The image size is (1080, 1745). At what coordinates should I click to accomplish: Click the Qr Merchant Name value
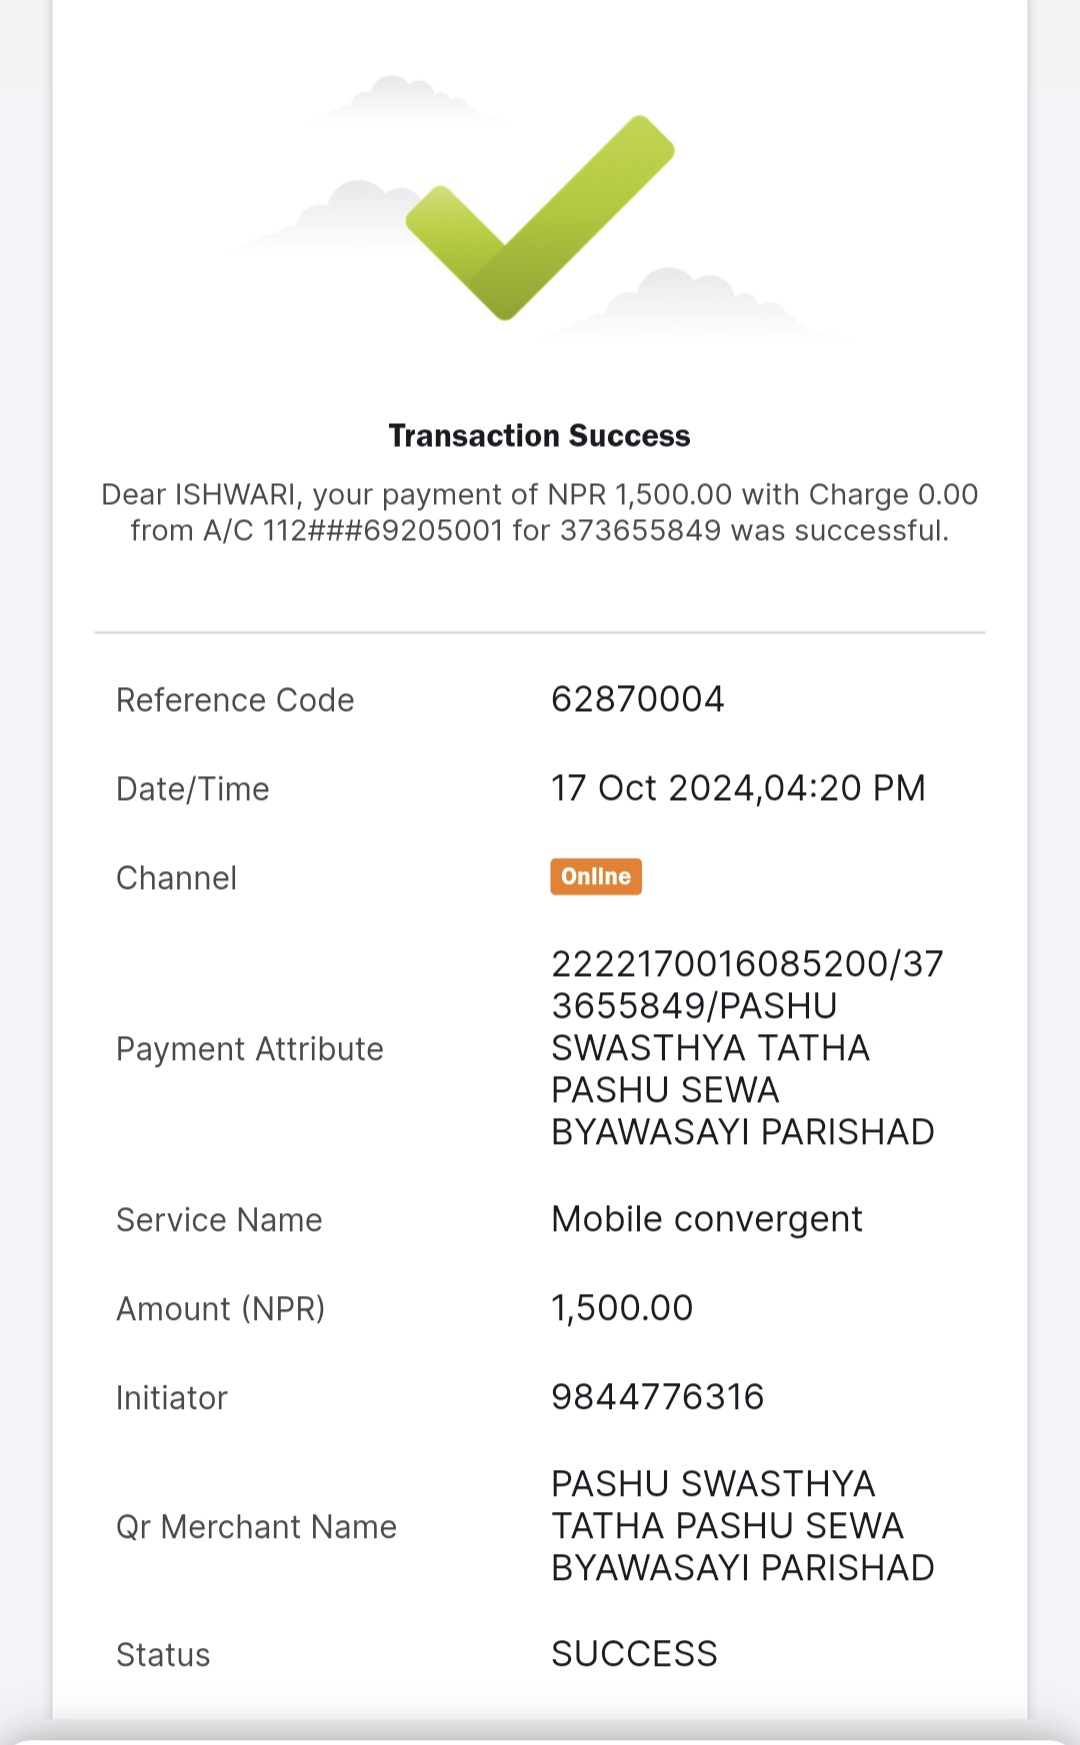click(x=743, y=1526)
